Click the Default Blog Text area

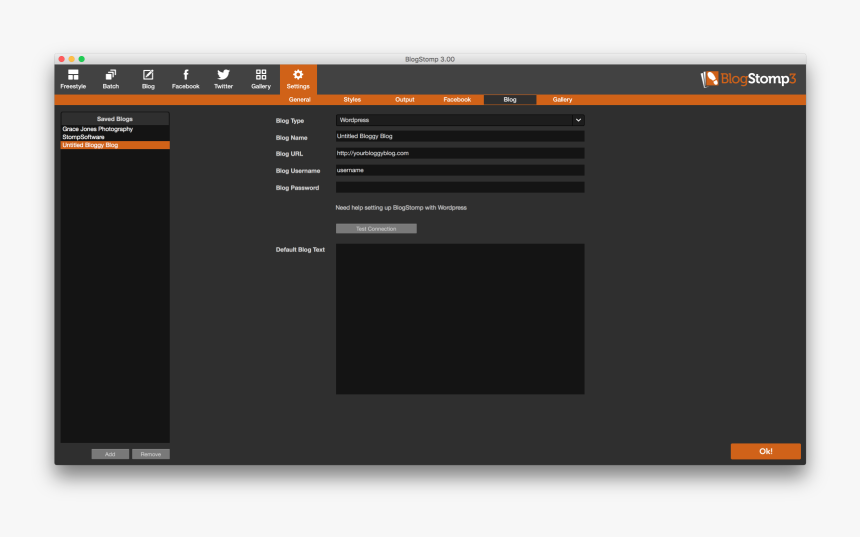[460, 319]
